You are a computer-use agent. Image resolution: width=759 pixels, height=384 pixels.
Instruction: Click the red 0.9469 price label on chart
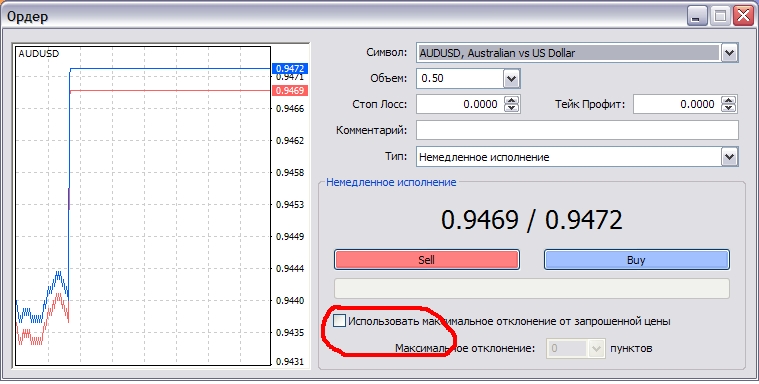pos(289,91)
